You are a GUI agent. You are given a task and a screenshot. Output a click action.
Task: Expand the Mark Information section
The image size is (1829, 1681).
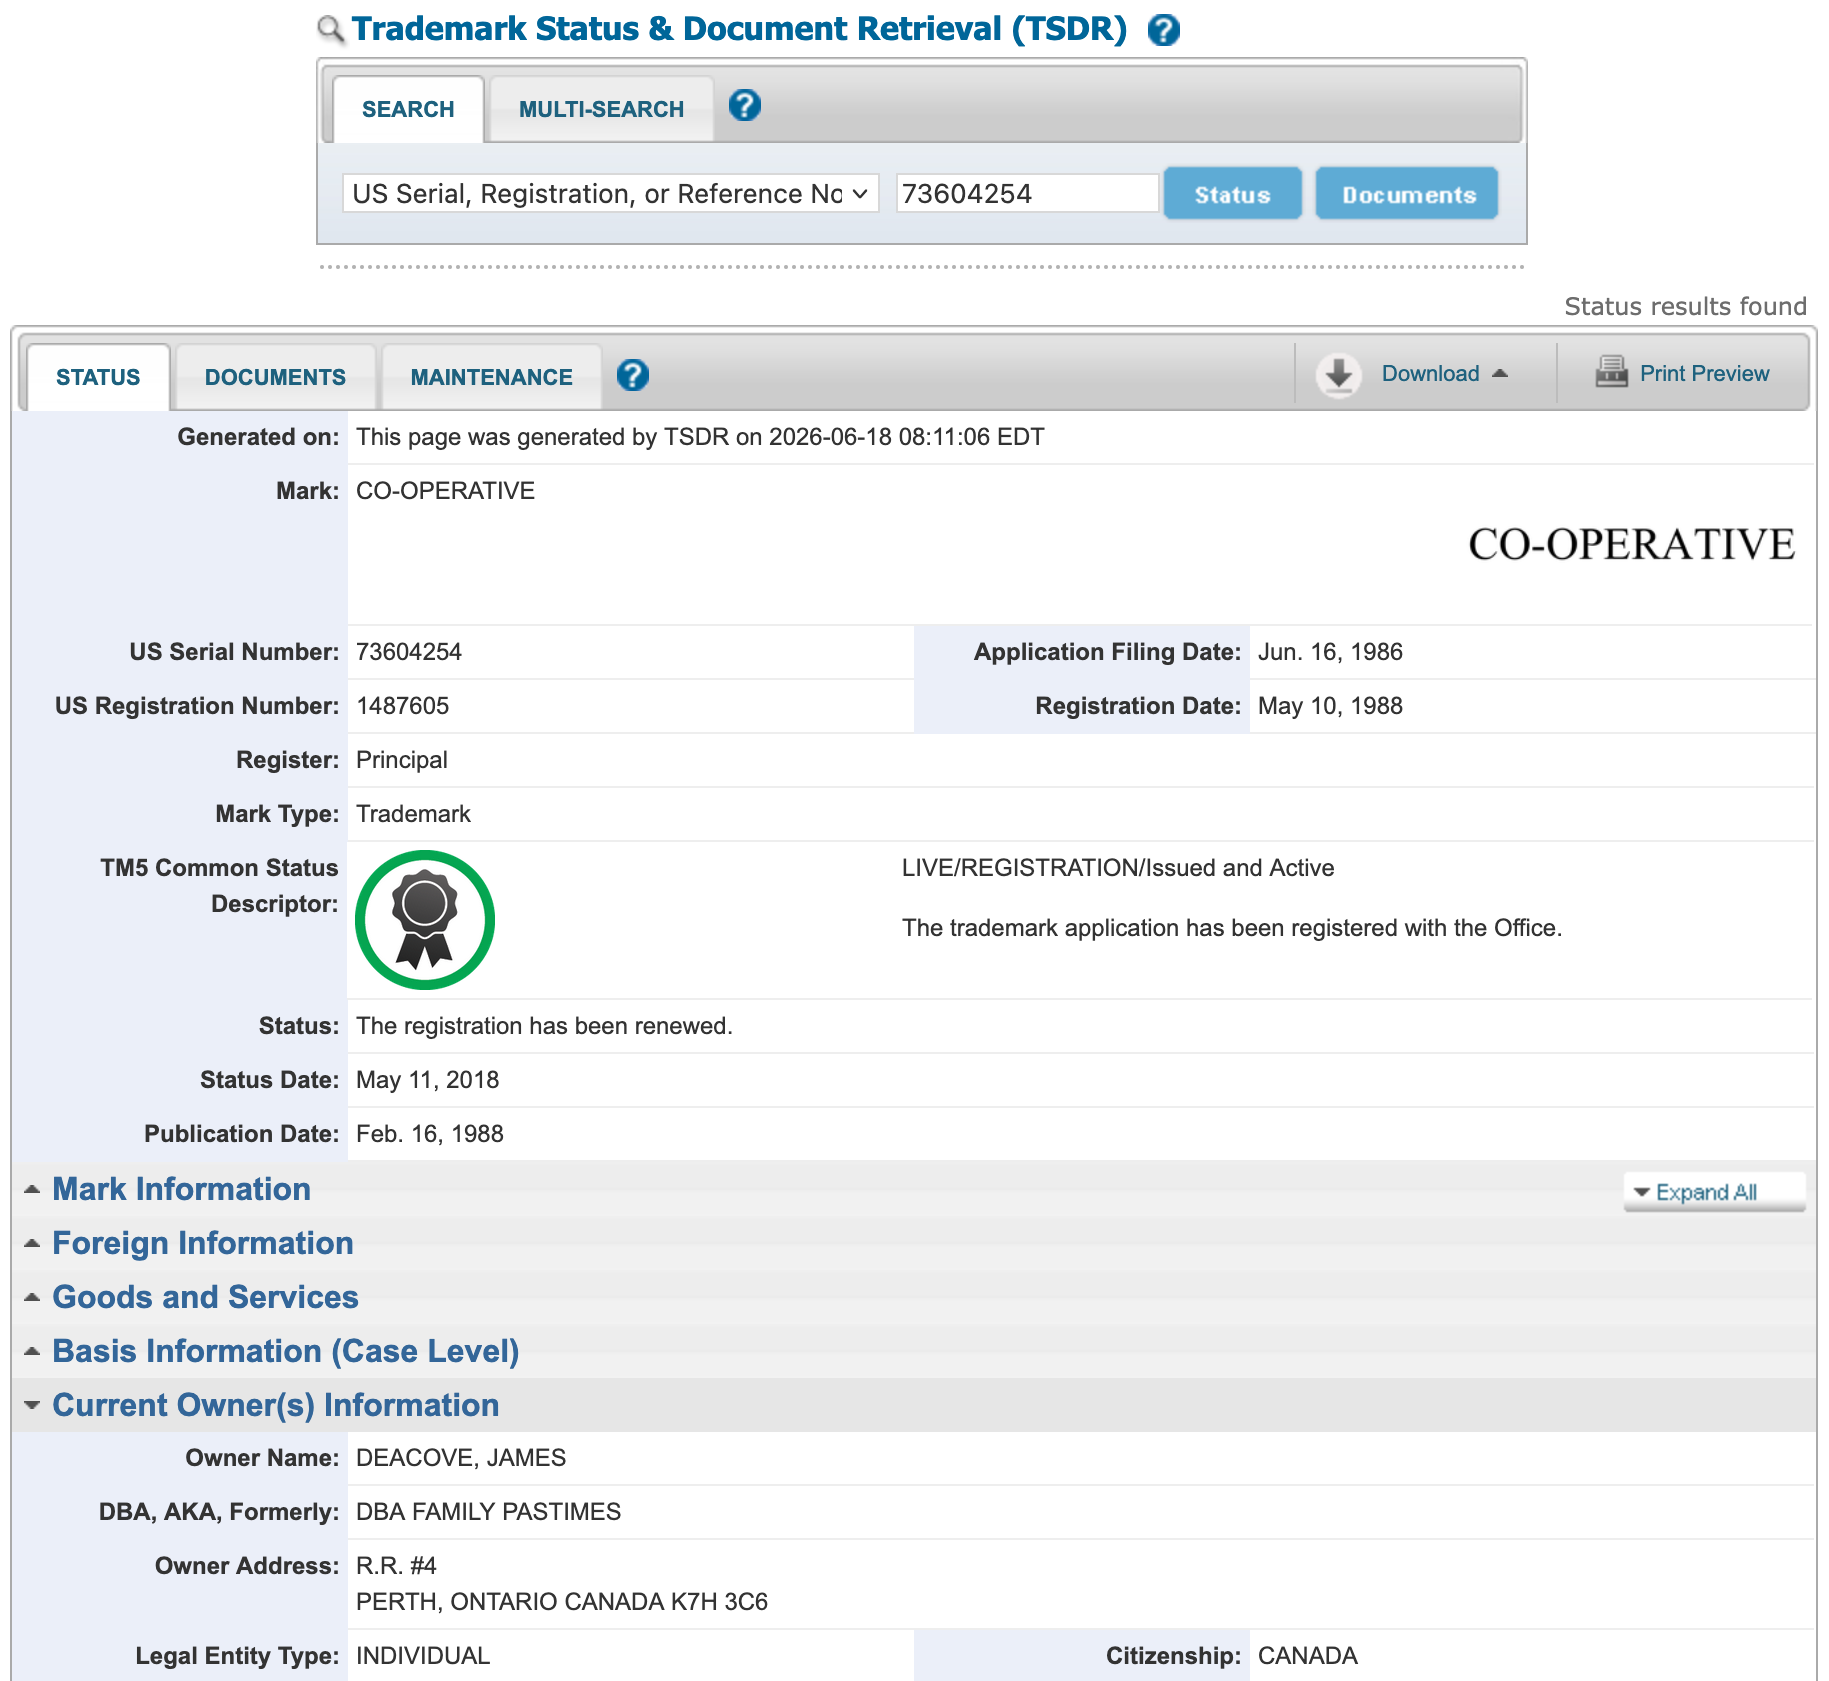tap(181, 1189)
